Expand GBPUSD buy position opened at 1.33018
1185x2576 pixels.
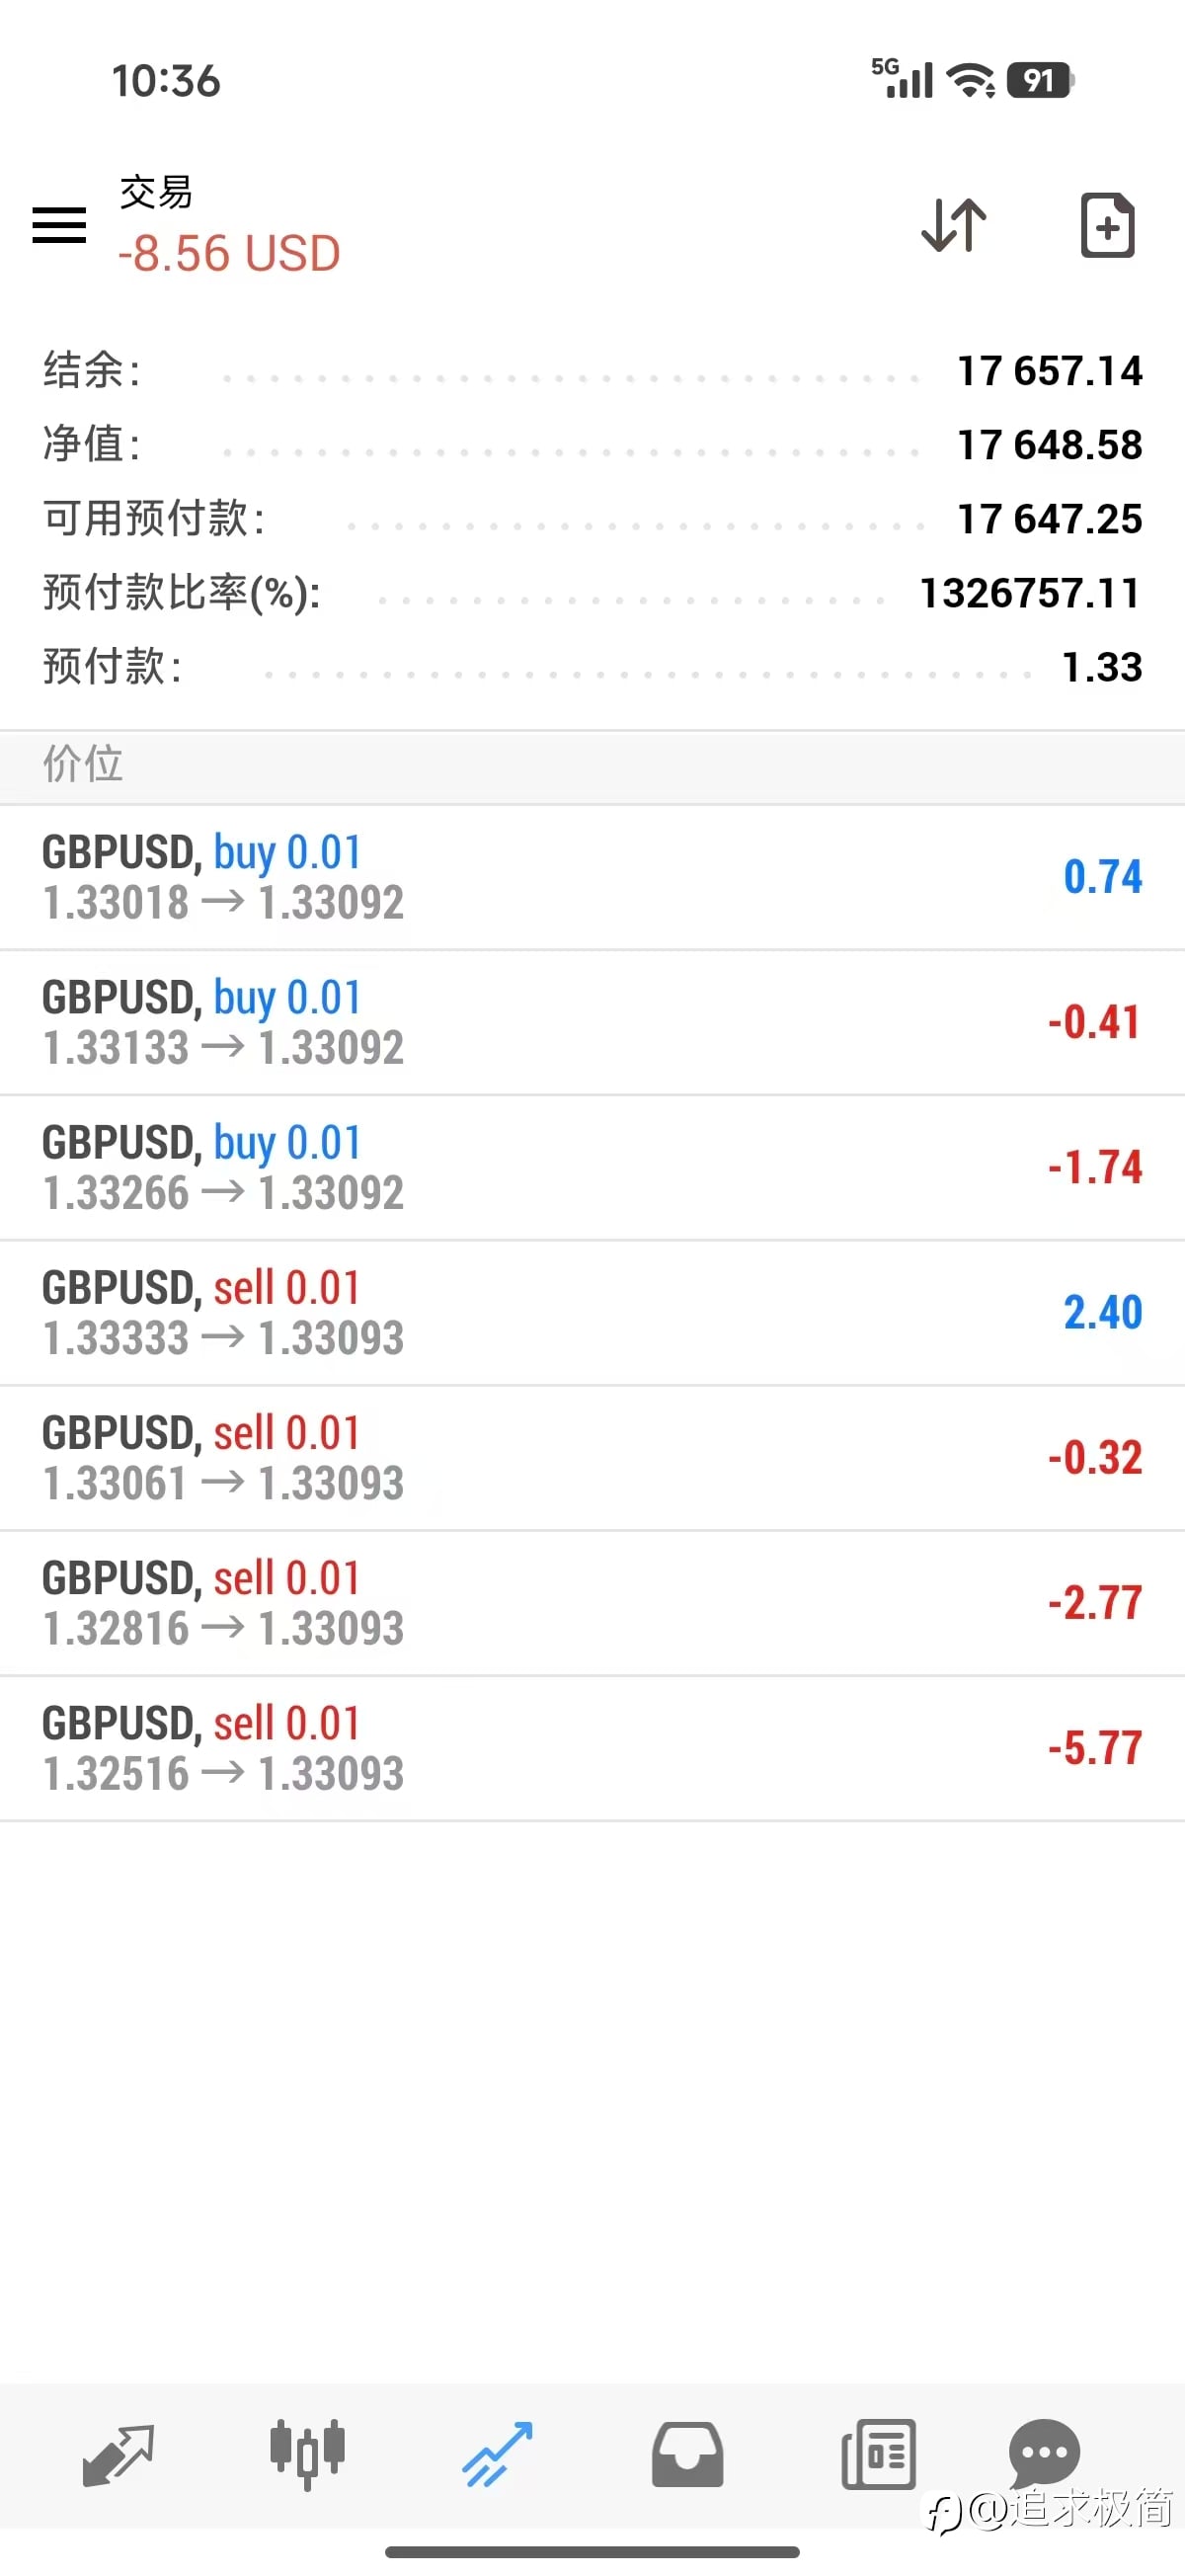click(x=592, y=877)
